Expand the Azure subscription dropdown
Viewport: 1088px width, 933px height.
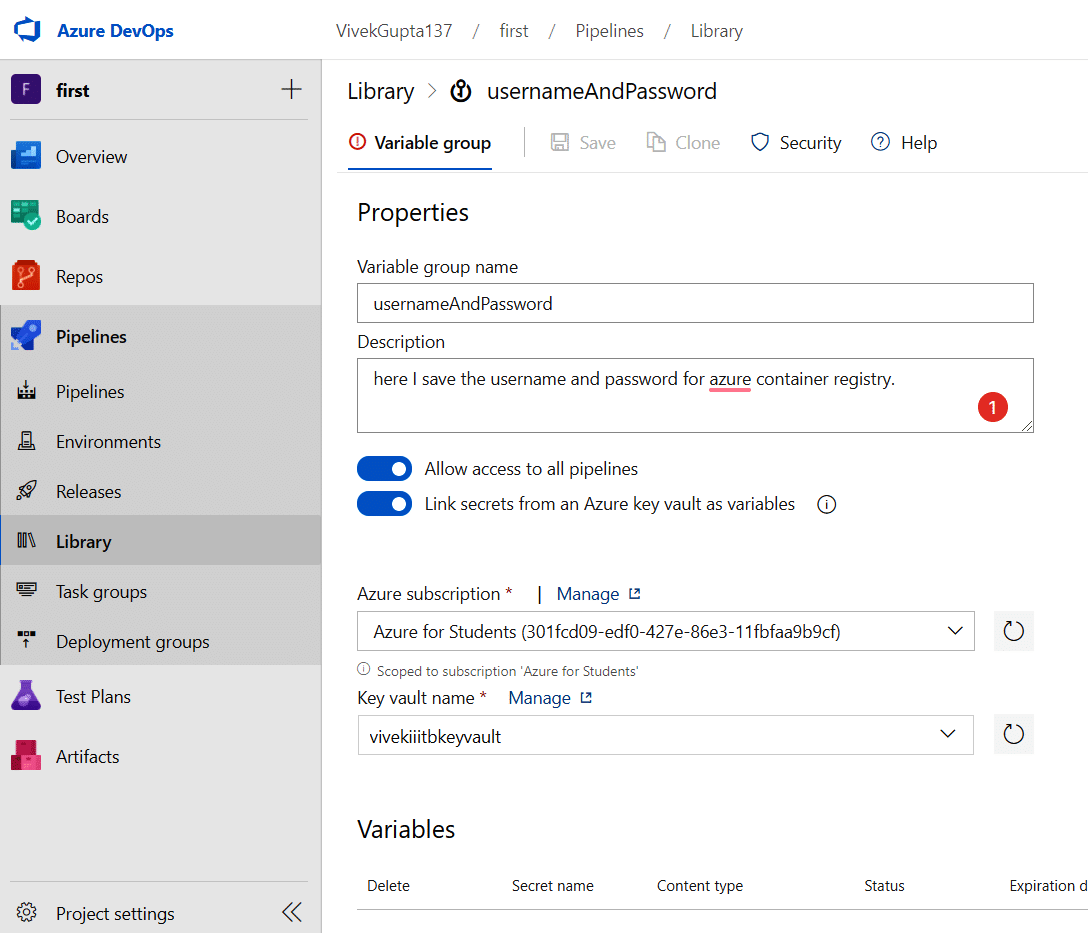[953, 631]
